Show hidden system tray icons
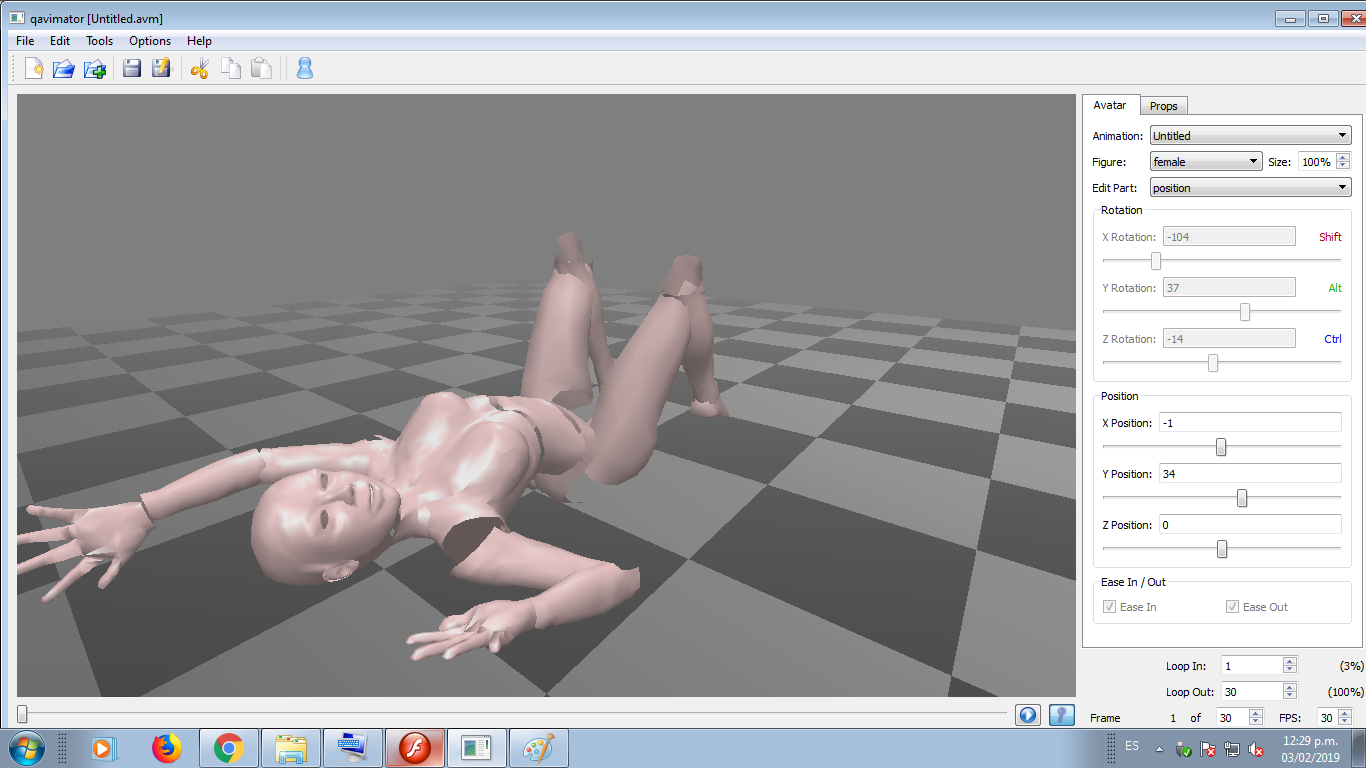This screenshot has width=1366, height=768. 1160,748
